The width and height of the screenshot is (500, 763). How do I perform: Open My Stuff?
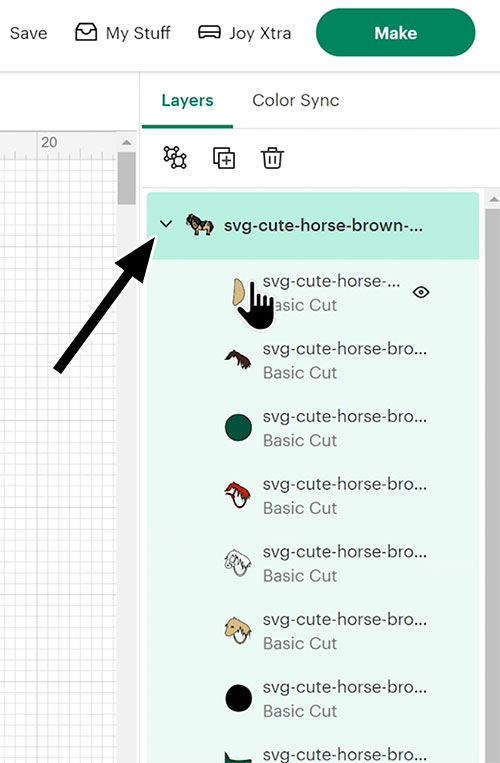click(x=123, y=33)
